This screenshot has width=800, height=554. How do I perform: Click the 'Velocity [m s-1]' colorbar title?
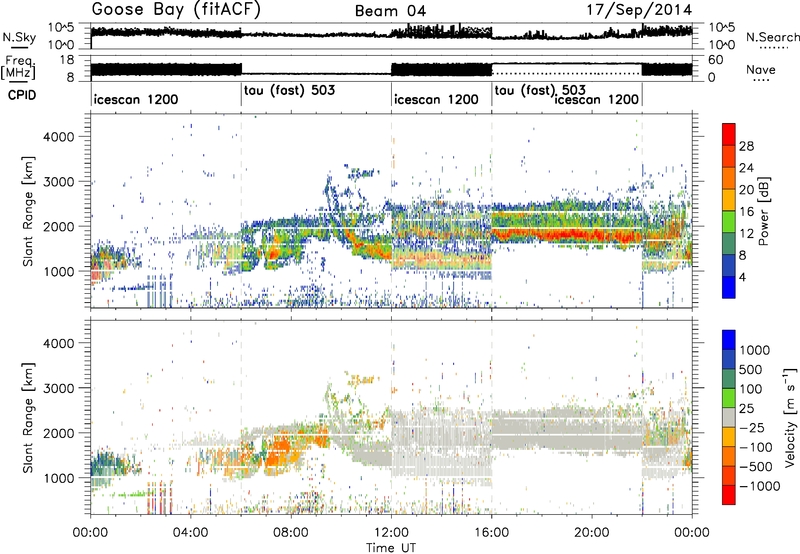pyautogui.click(x=790, y=417)
